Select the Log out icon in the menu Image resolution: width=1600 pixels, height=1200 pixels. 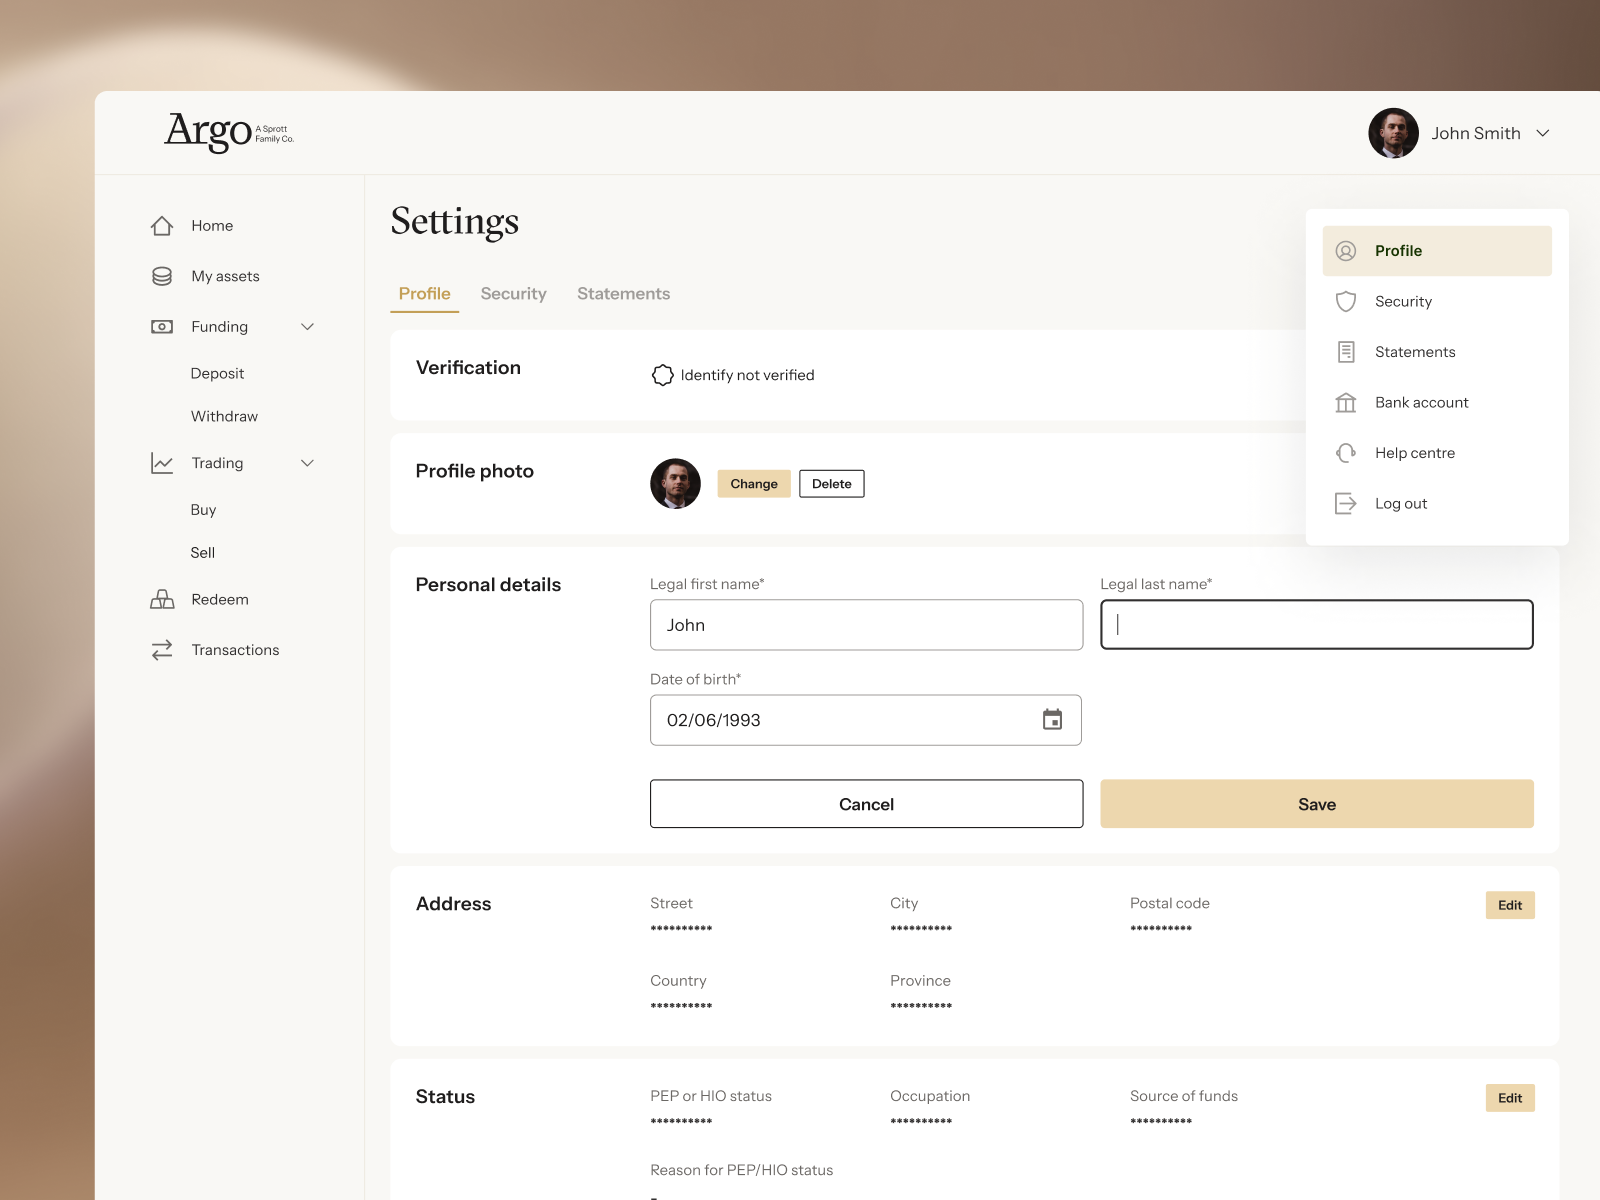pos(1346,503)
